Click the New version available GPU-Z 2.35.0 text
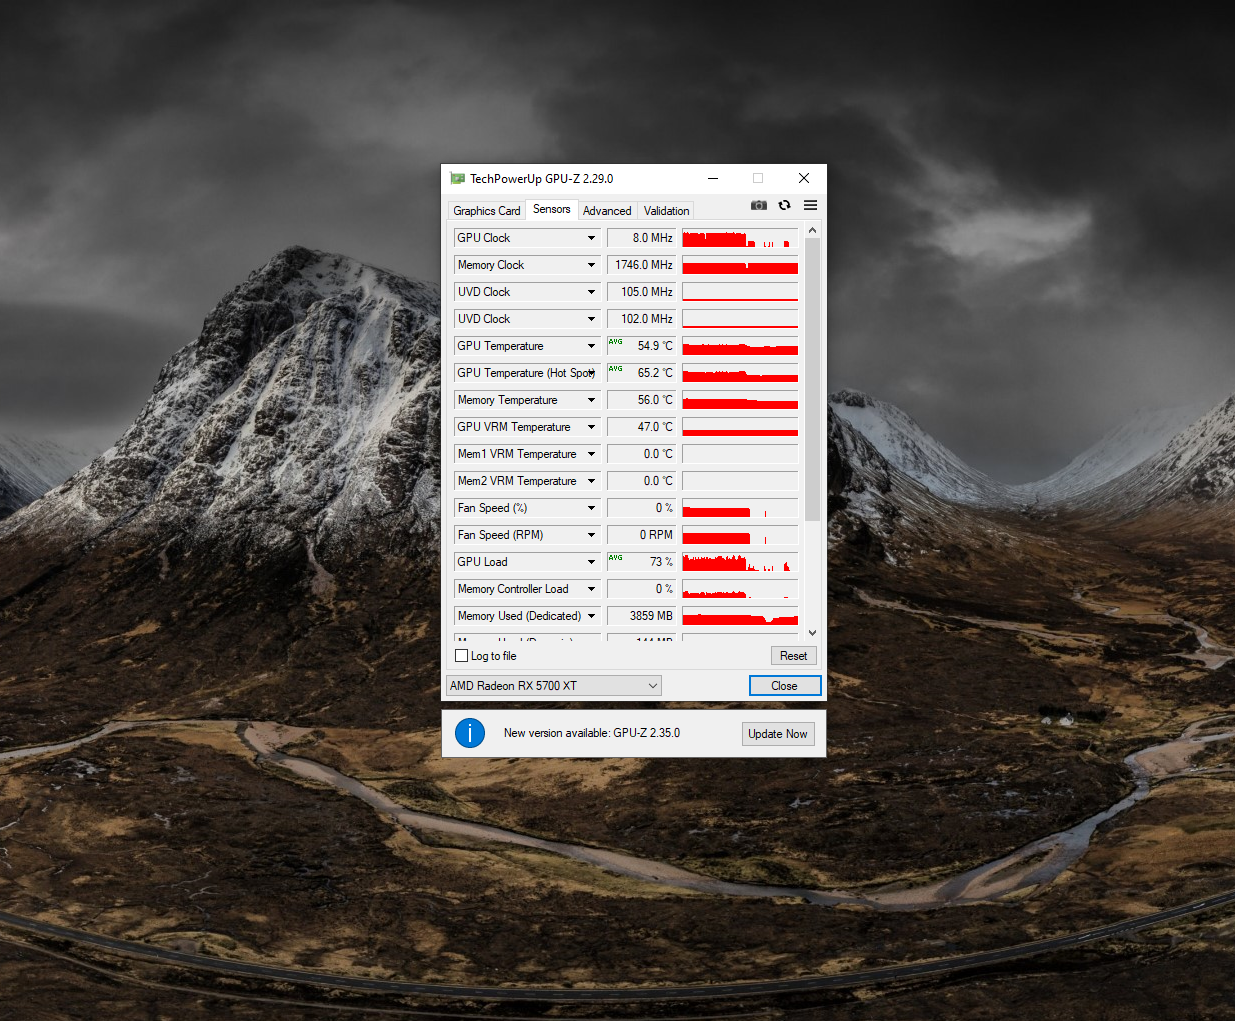Screen dimensions: 1235x1021 pyautogui.click(x=592, y=733)
